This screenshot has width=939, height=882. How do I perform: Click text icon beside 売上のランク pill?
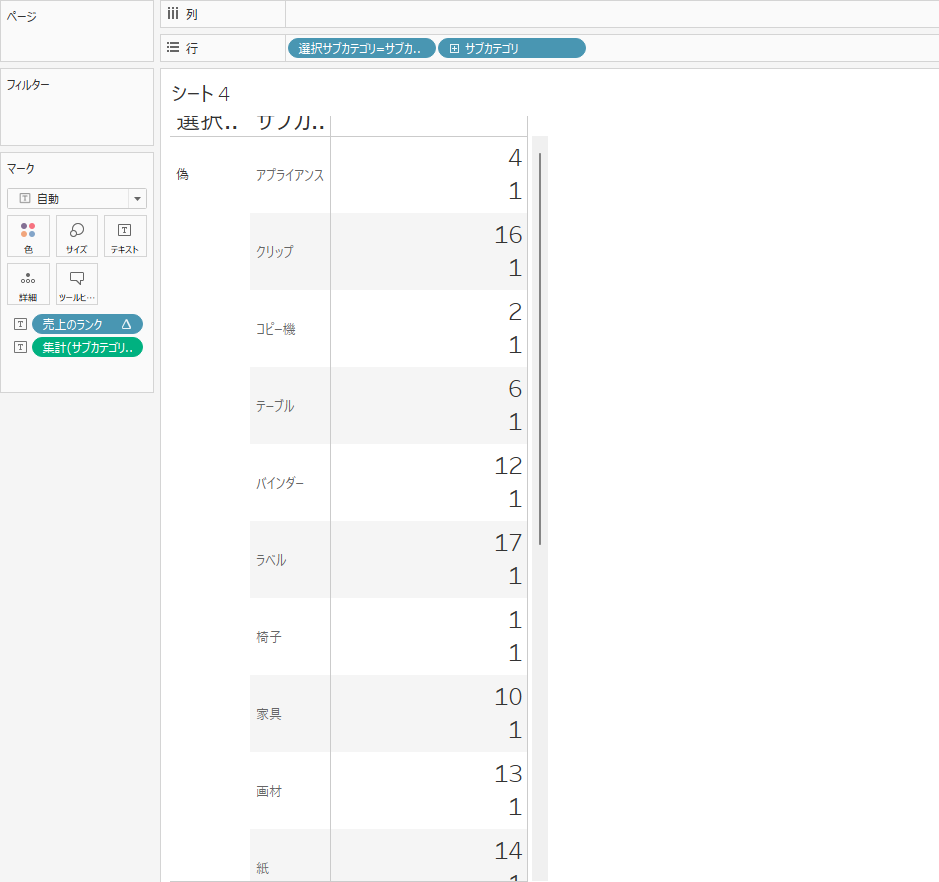coord(20,324)
